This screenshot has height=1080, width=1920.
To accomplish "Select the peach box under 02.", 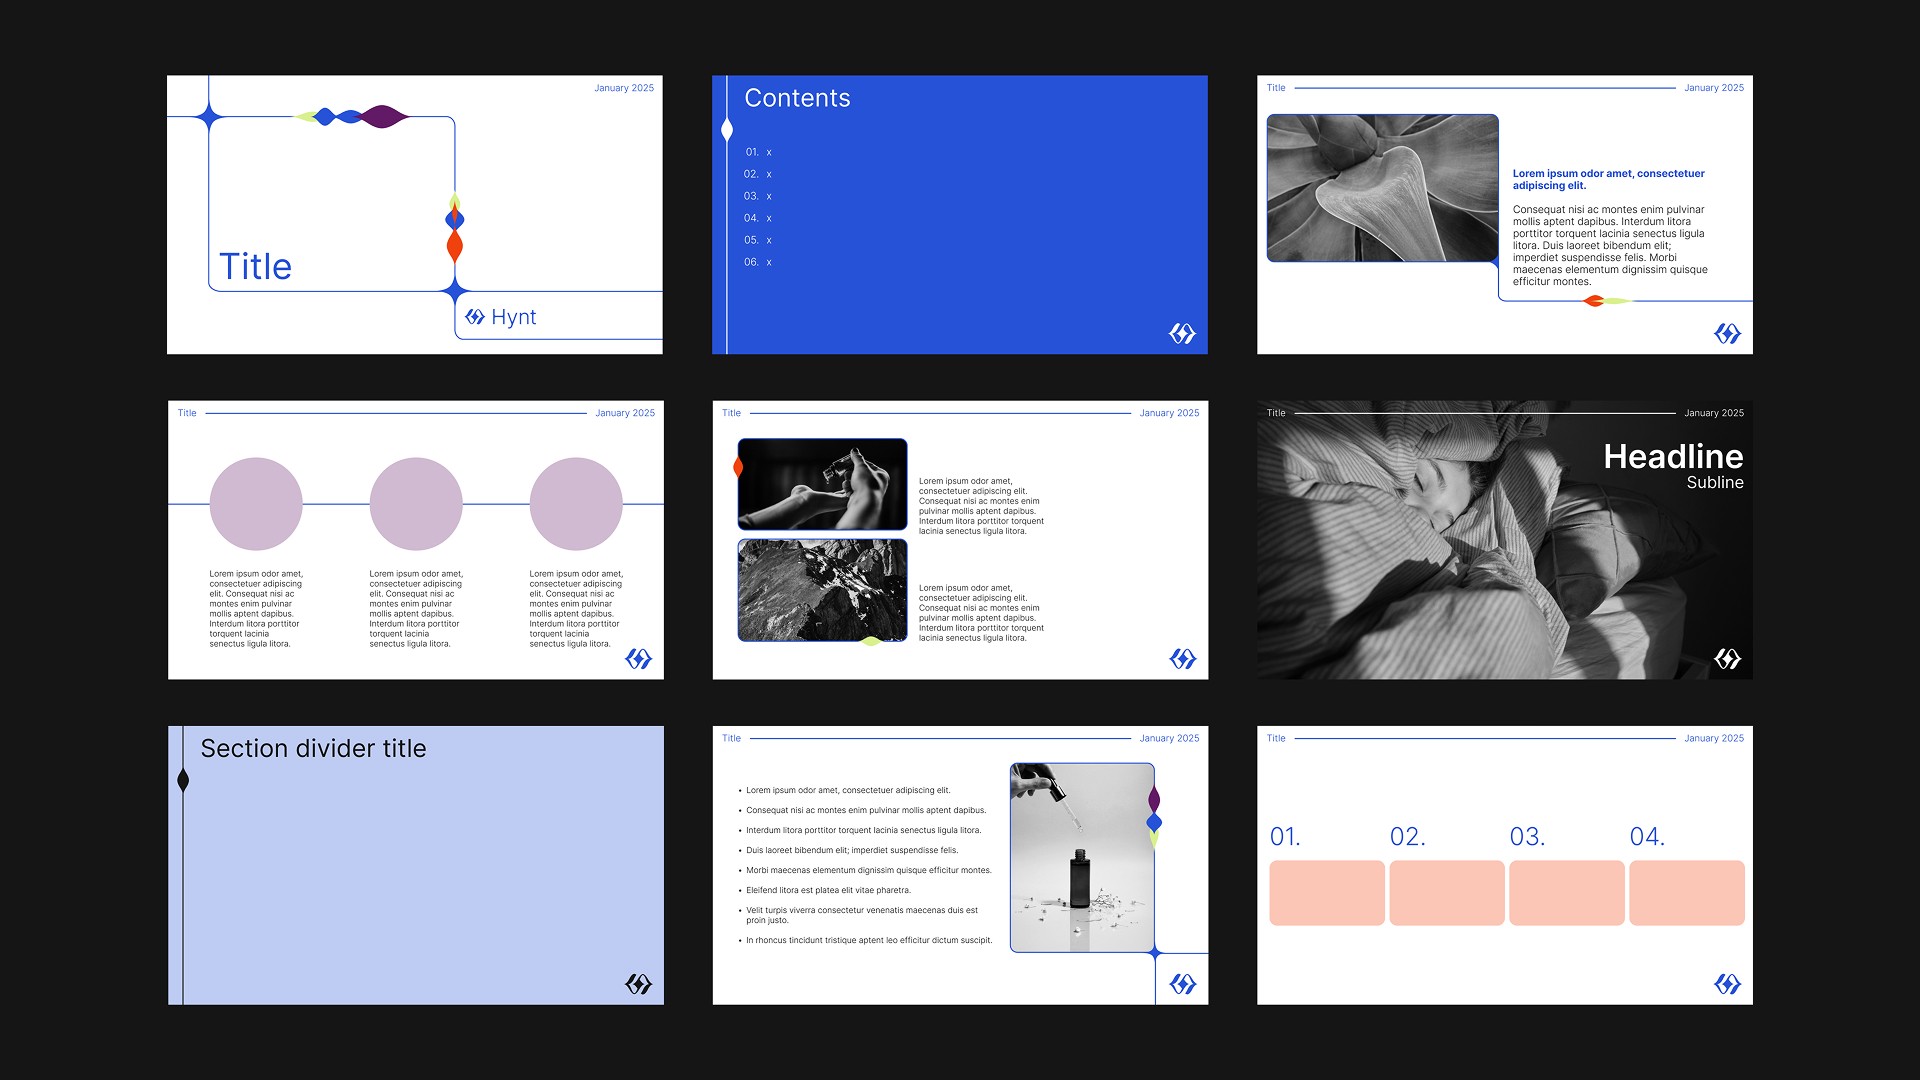I will (x=1446, y=892).
